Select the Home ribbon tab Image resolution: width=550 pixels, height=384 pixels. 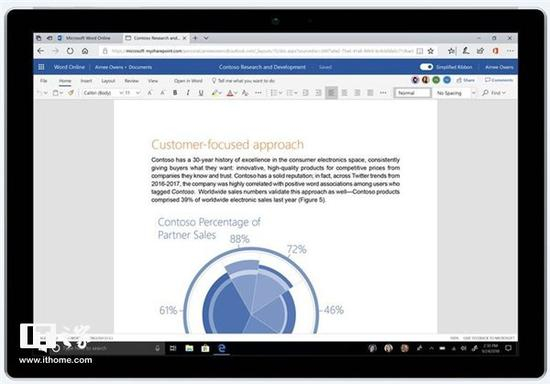(65, 81)
